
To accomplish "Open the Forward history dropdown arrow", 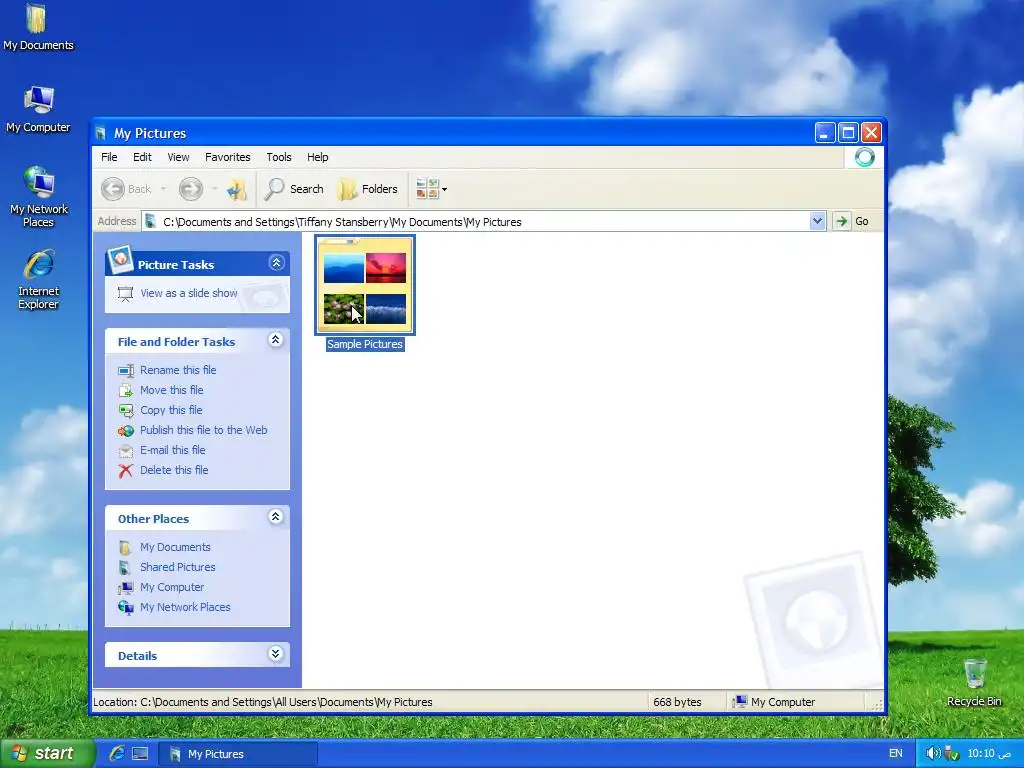I will coord(214,189).
